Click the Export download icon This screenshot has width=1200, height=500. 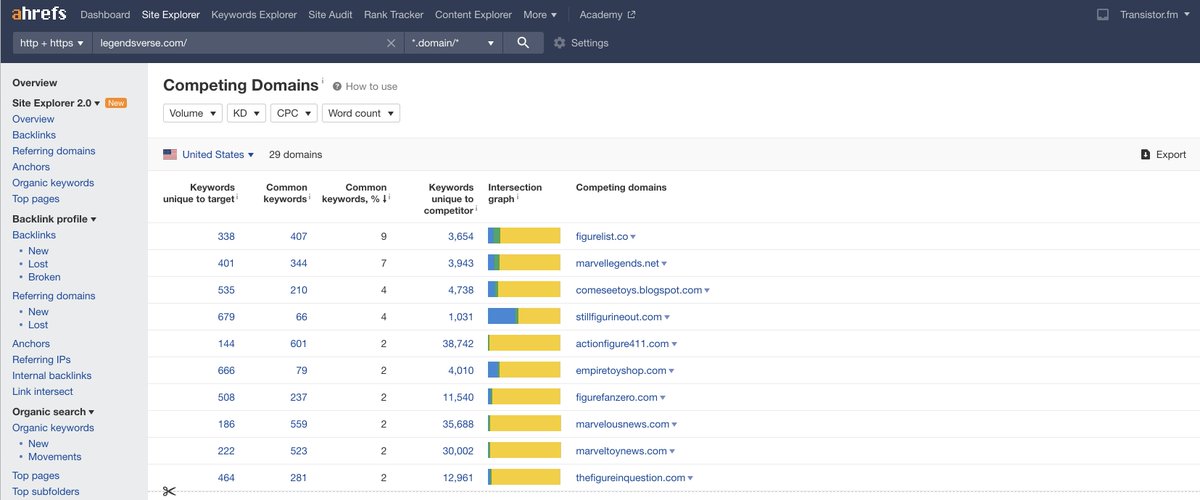coord(1145,155)
